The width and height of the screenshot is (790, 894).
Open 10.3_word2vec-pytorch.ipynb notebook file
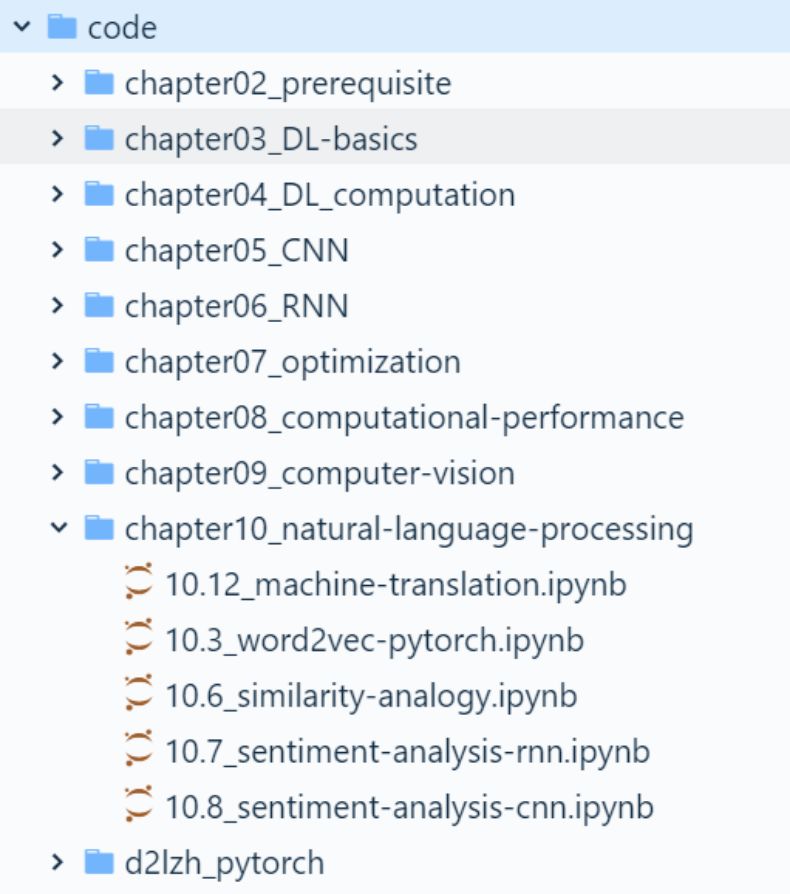point(374,640)
